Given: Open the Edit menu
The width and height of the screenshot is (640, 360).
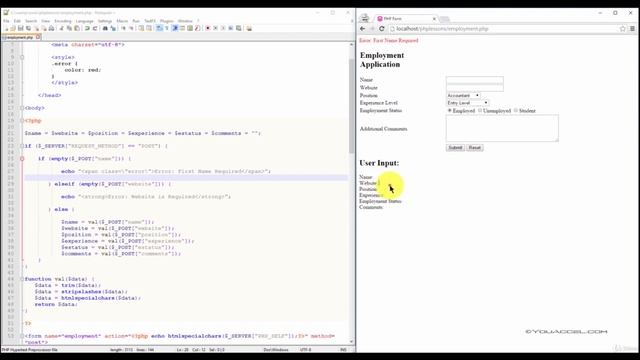Looking at the screenshot, I should tap(17, 21).
